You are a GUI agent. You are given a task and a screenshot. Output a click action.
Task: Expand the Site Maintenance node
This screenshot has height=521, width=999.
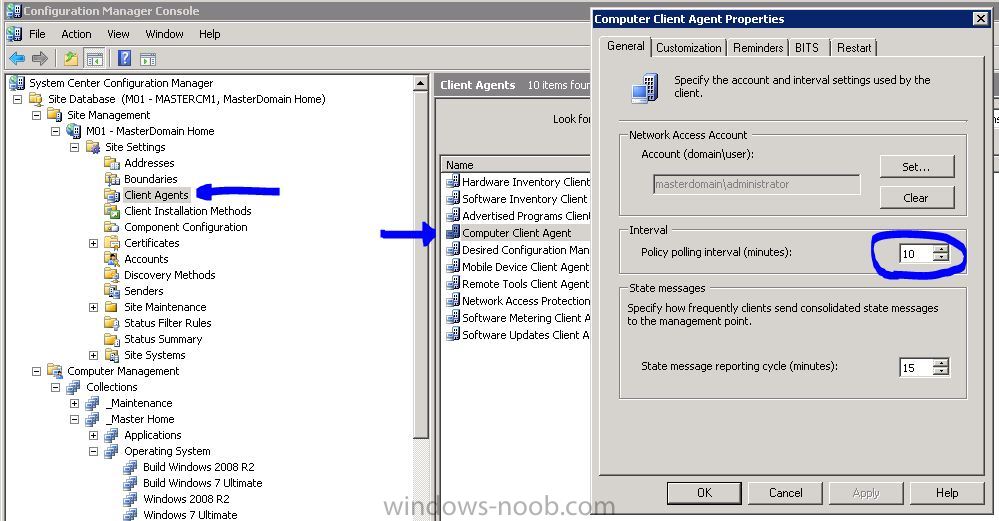[94, 307]
